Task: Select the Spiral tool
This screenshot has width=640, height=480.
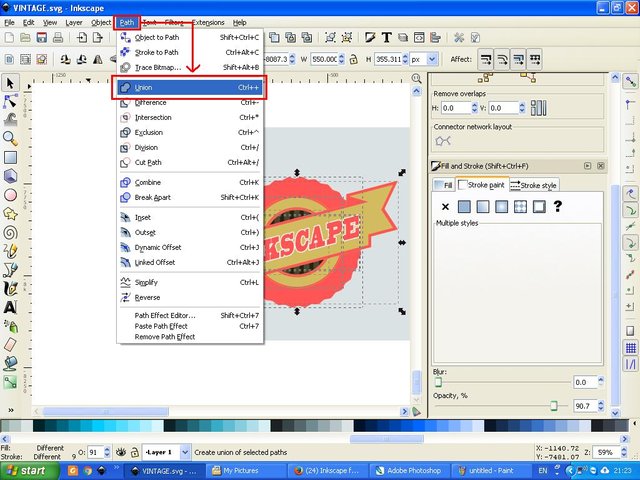Action: coord(10,233)
